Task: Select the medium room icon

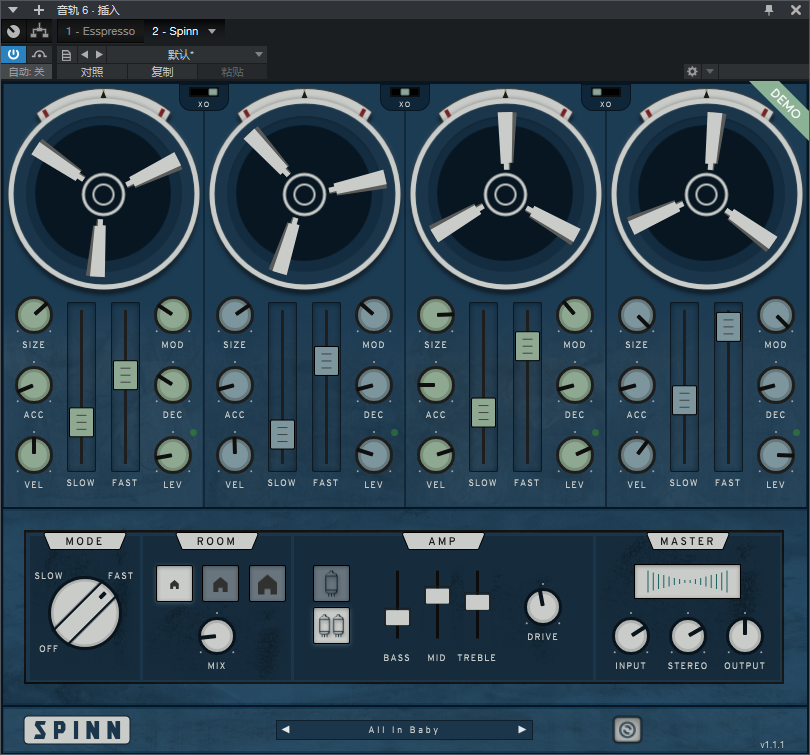Action: (221, 584)
